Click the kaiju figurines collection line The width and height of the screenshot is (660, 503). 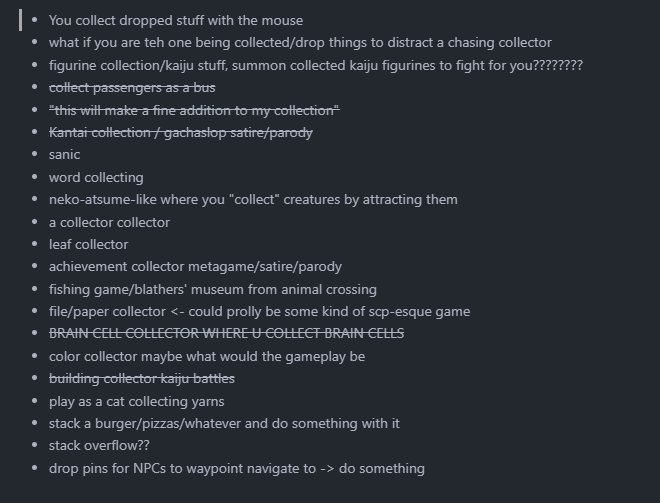pos(315,65)
